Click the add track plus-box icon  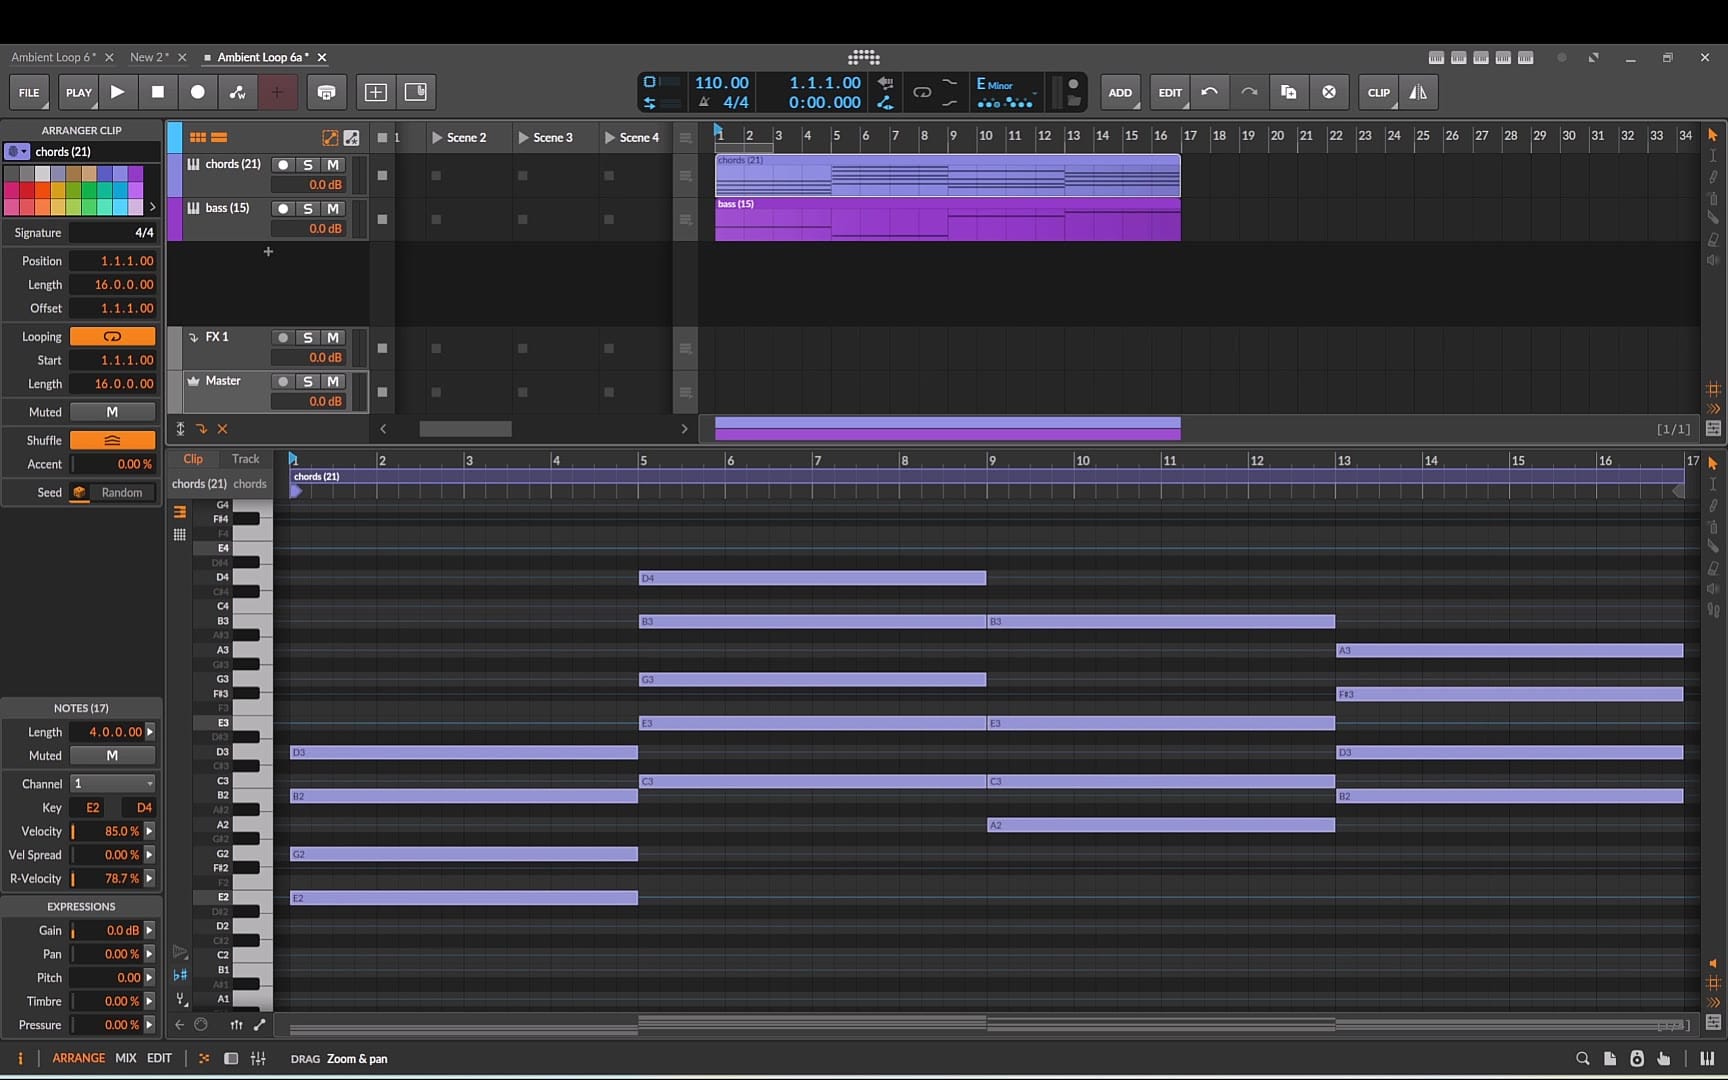(376, 92)
